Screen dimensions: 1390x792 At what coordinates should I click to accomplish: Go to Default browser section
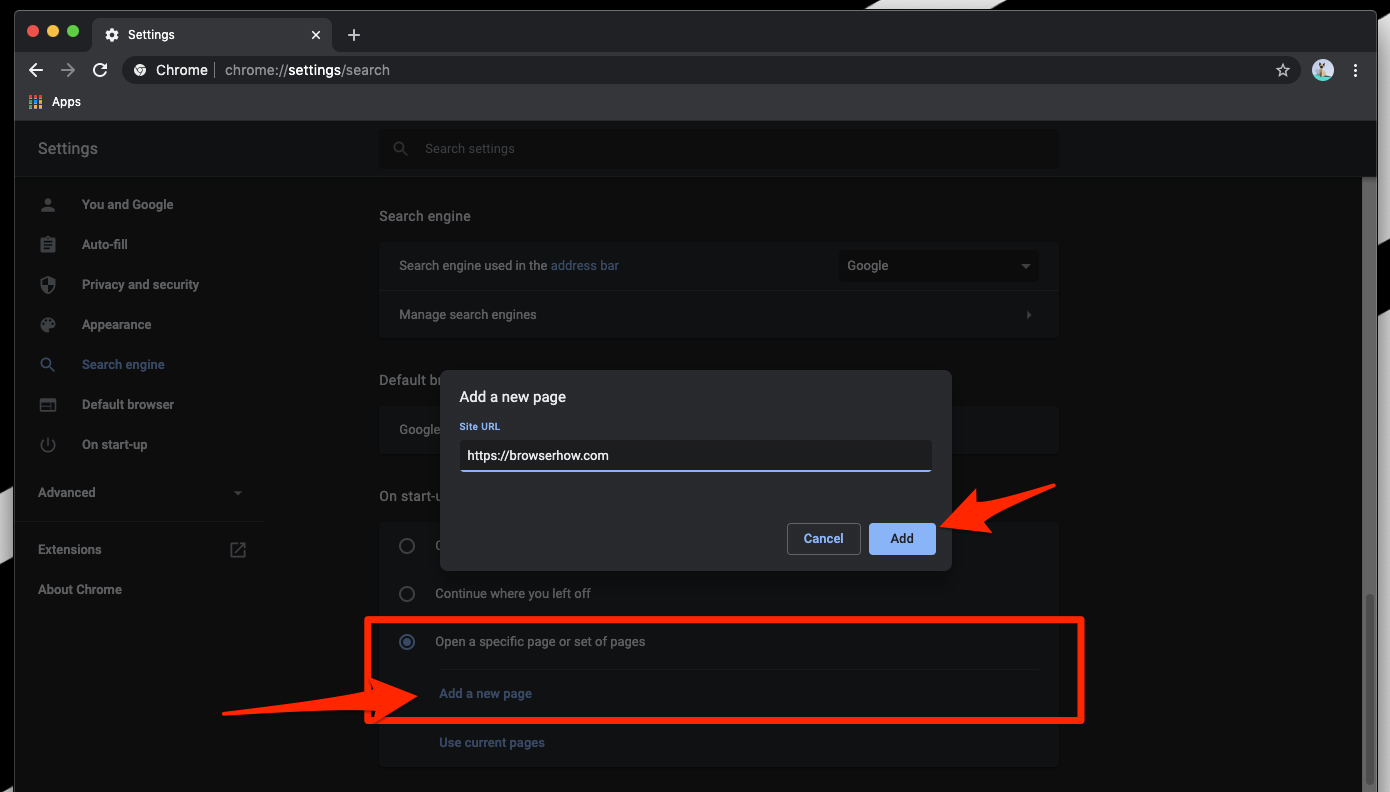[128, 405]
